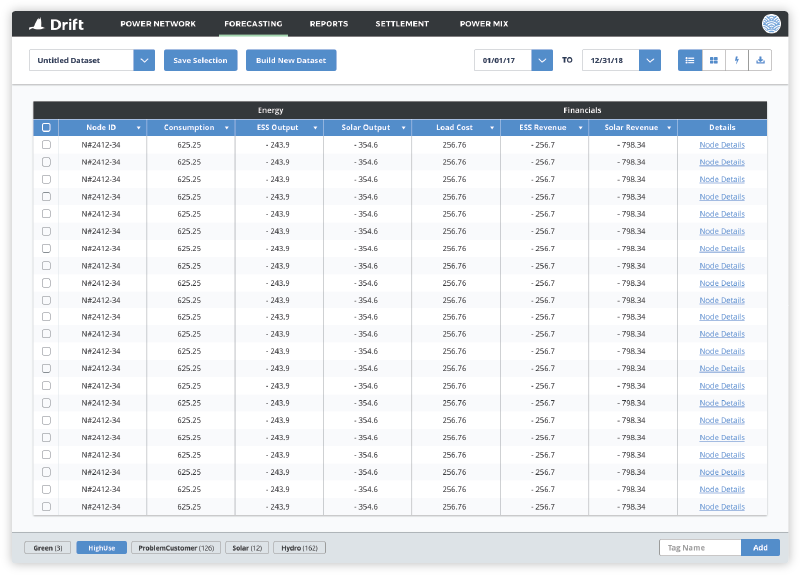Open the end date 12/31/18 dropdown
This screenshot has height=575, width=800.
tap(650, 60)
